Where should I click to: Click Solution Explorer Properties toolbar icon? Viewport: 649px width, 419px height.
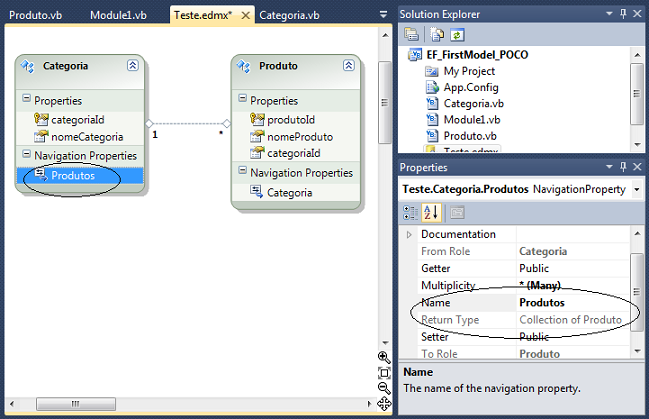[x=411, y=34]
